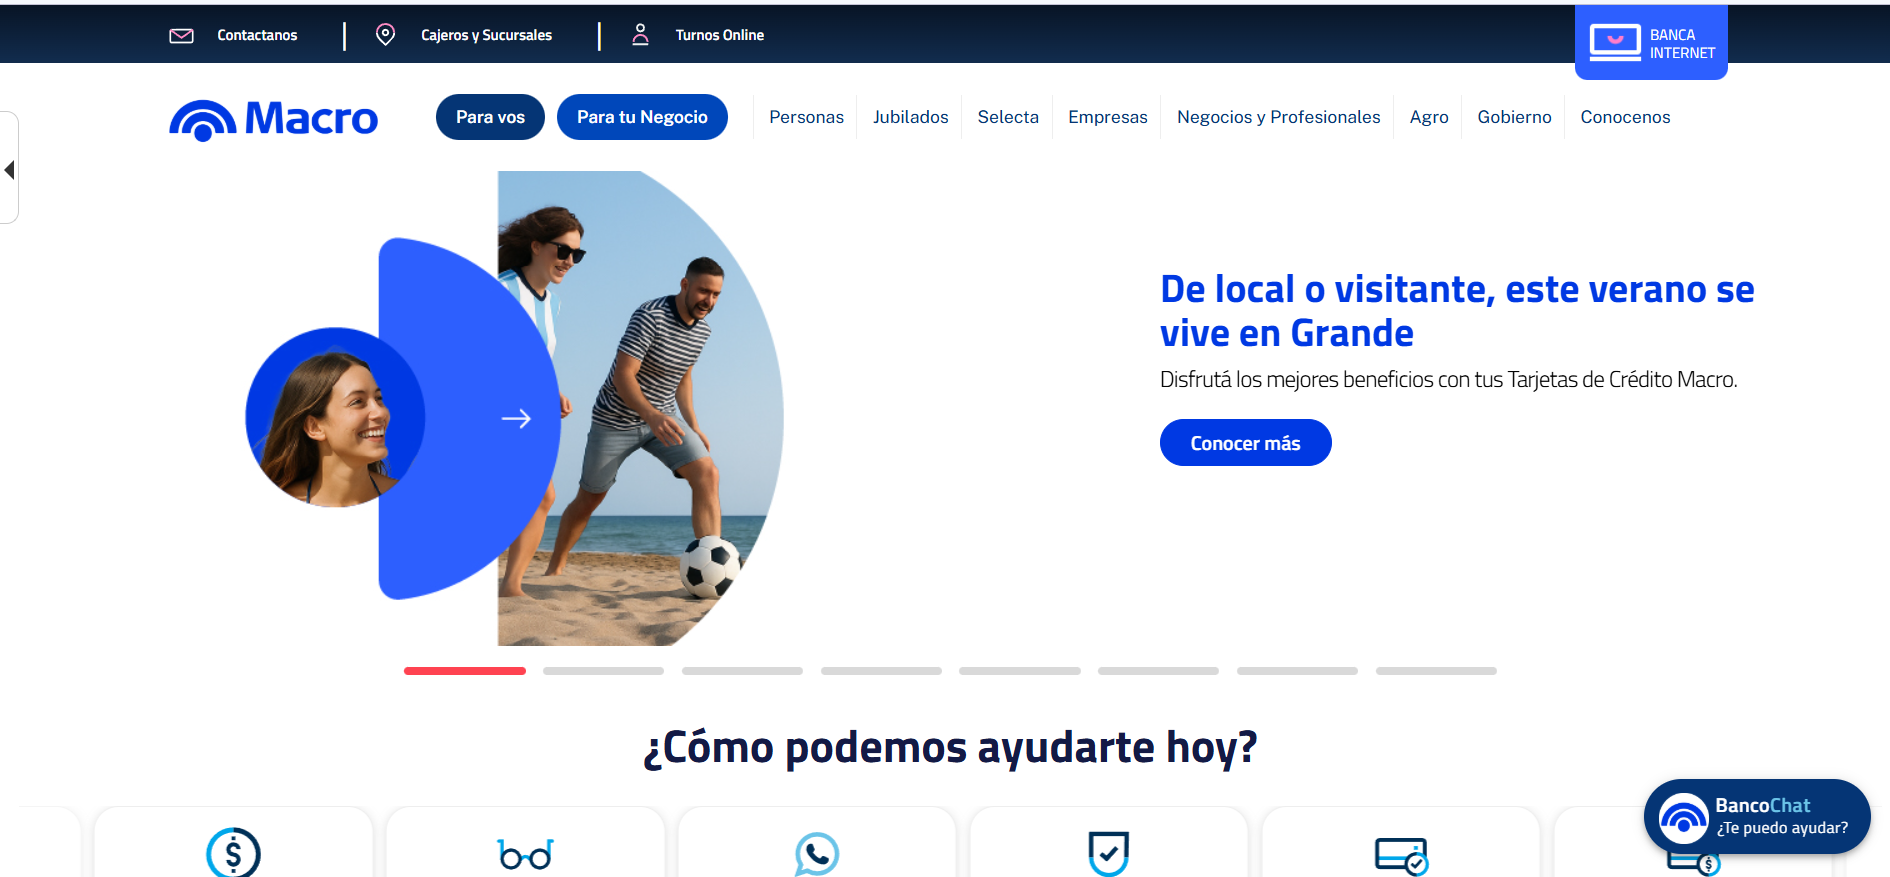The height and width of the screenshot is (877, 1890).
Task: Go to the eighth carousel slide indicator
Action: 1436,671
